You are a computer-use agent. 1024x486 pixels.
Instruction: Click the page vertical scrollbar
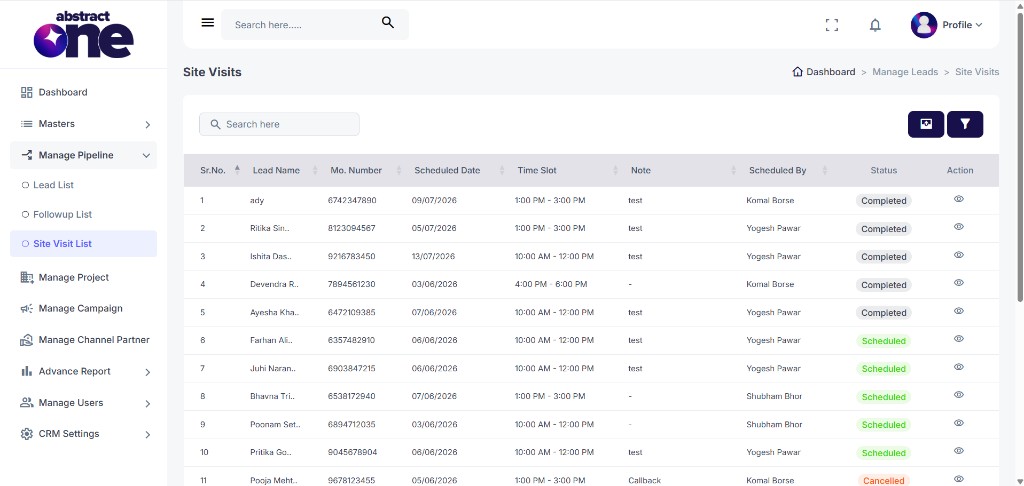click(1019, 157)
